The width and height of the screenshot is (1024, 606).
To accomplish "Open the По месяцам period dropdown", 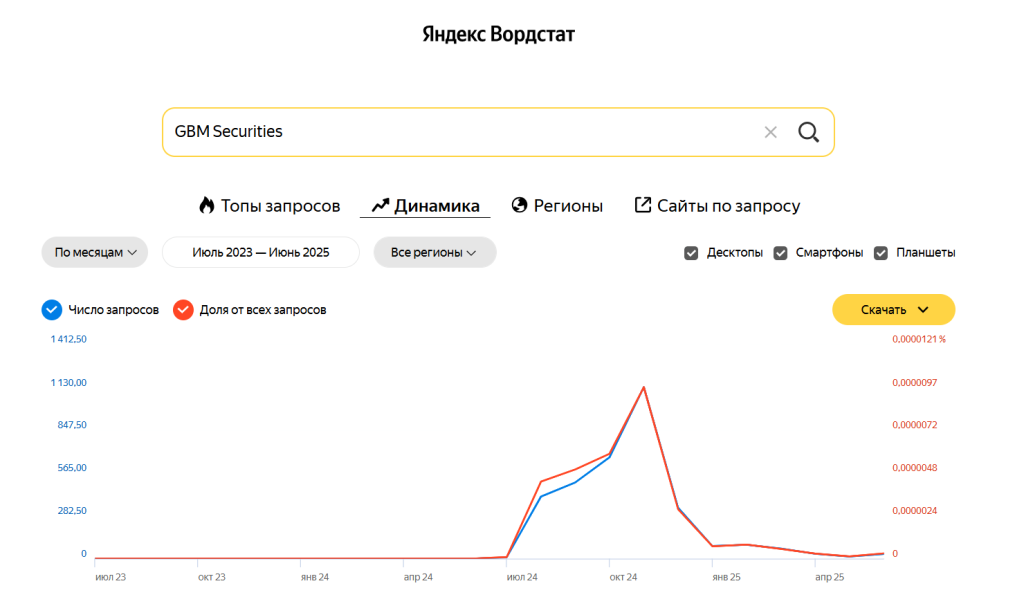I will point(95,253).
